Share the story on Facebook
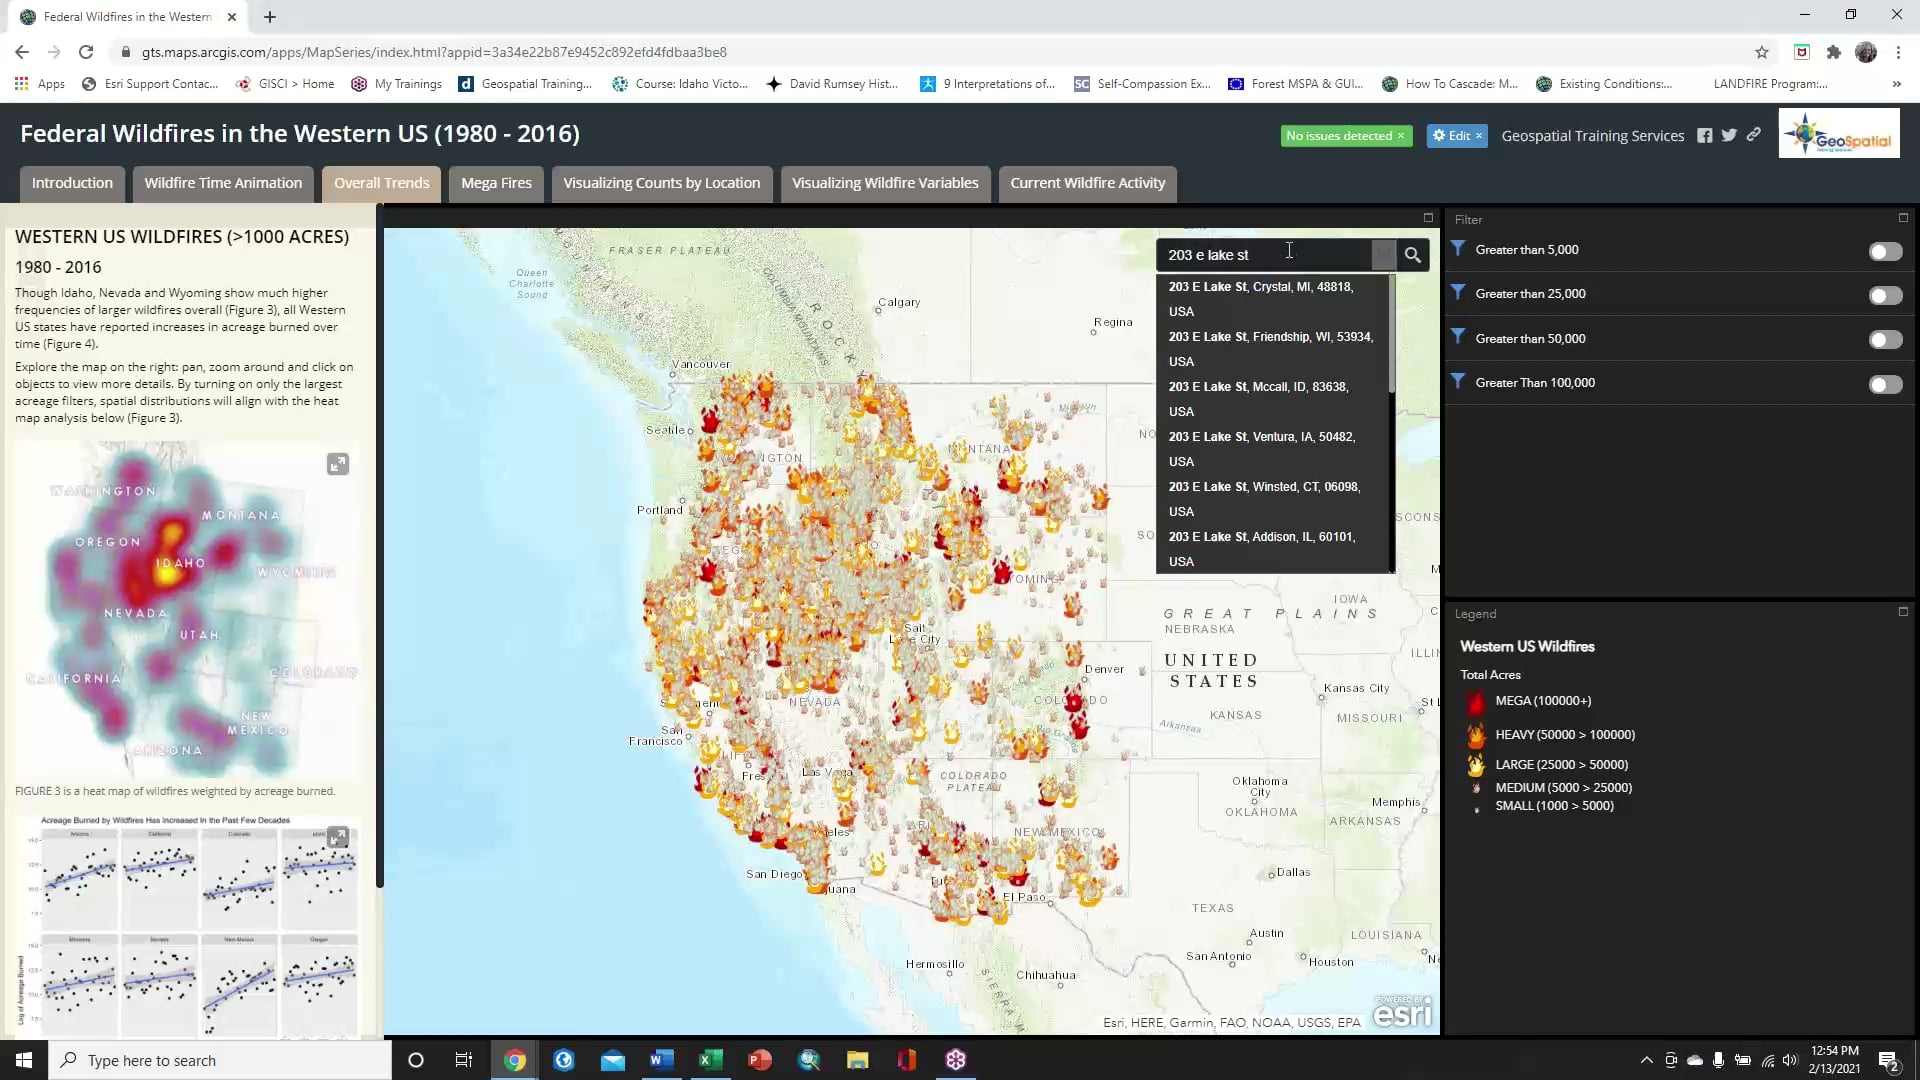 1704,136
